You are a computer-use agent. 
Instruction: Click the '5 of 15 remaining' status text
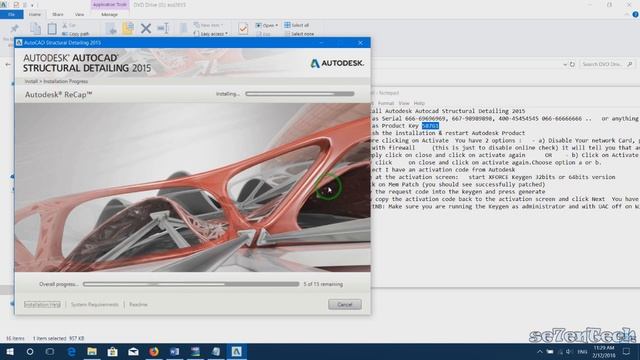coord(323,284)
